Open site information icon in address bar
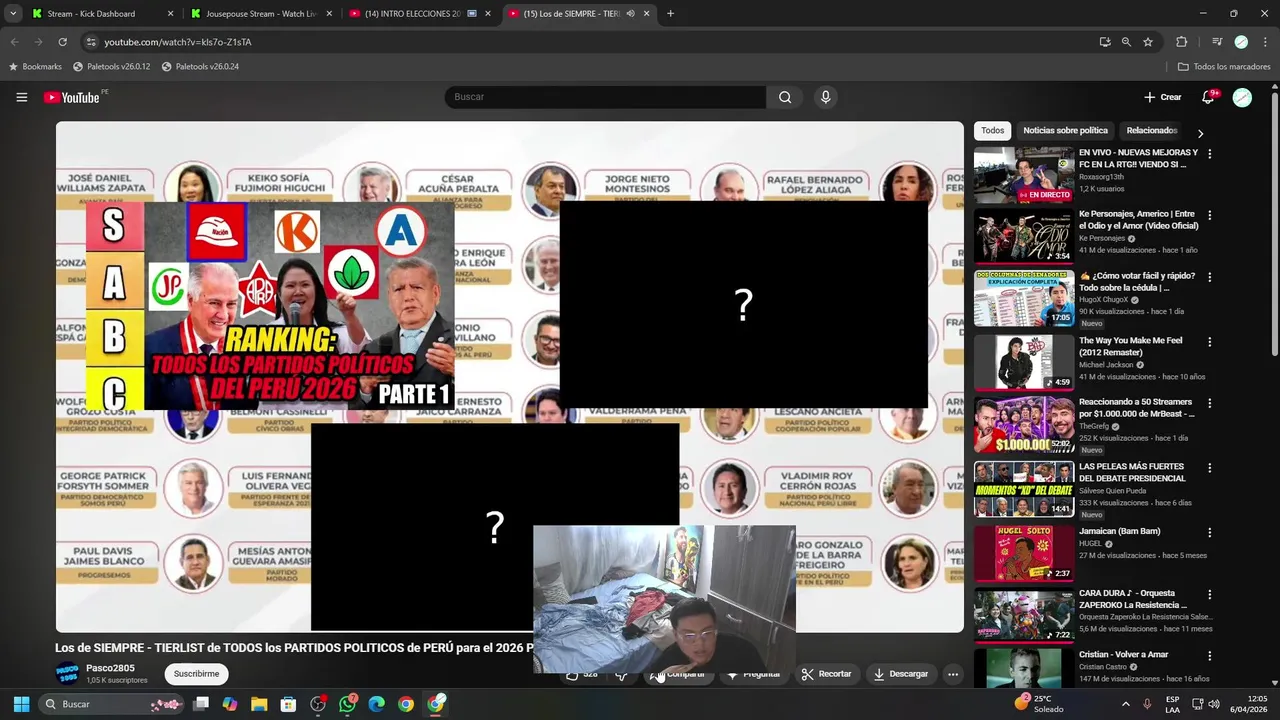The image size is (1280, 720). click(91, 42)
